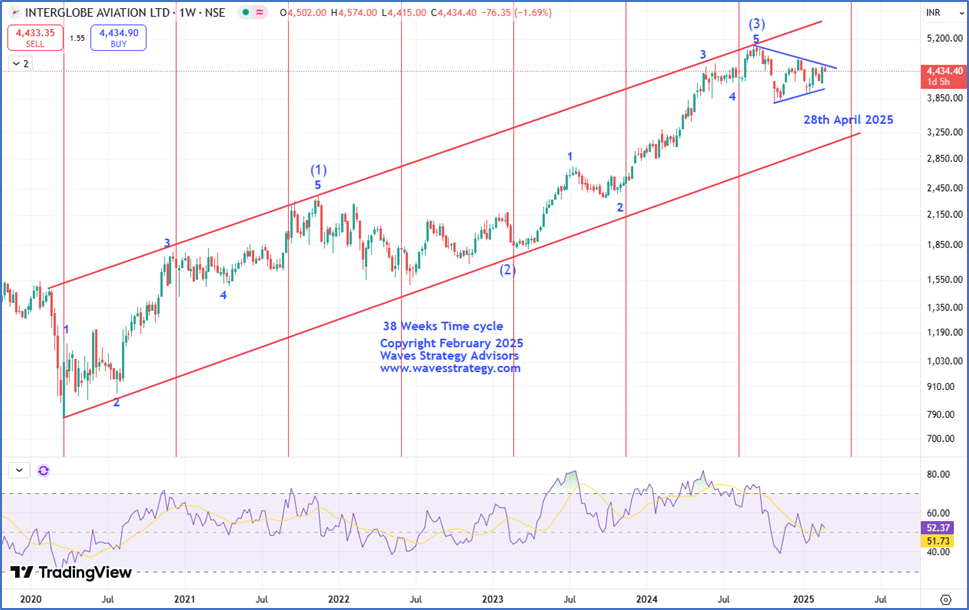This screenshot has width=969, height=610.
Task: Select the '(3)' wave label near the top
Action: click(x=757, y=24)
